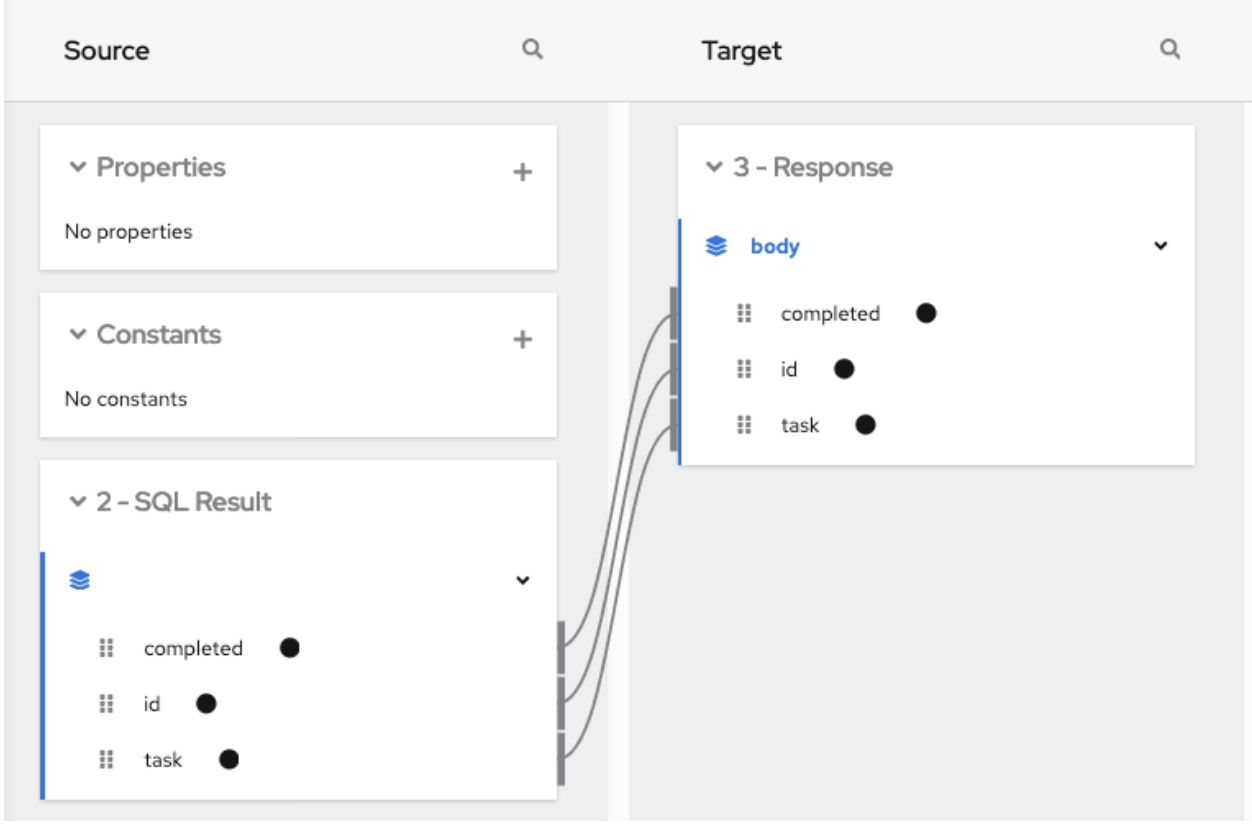Click the mapping dot next to target id
This screenshot has width=1252, height=824.
844,369
